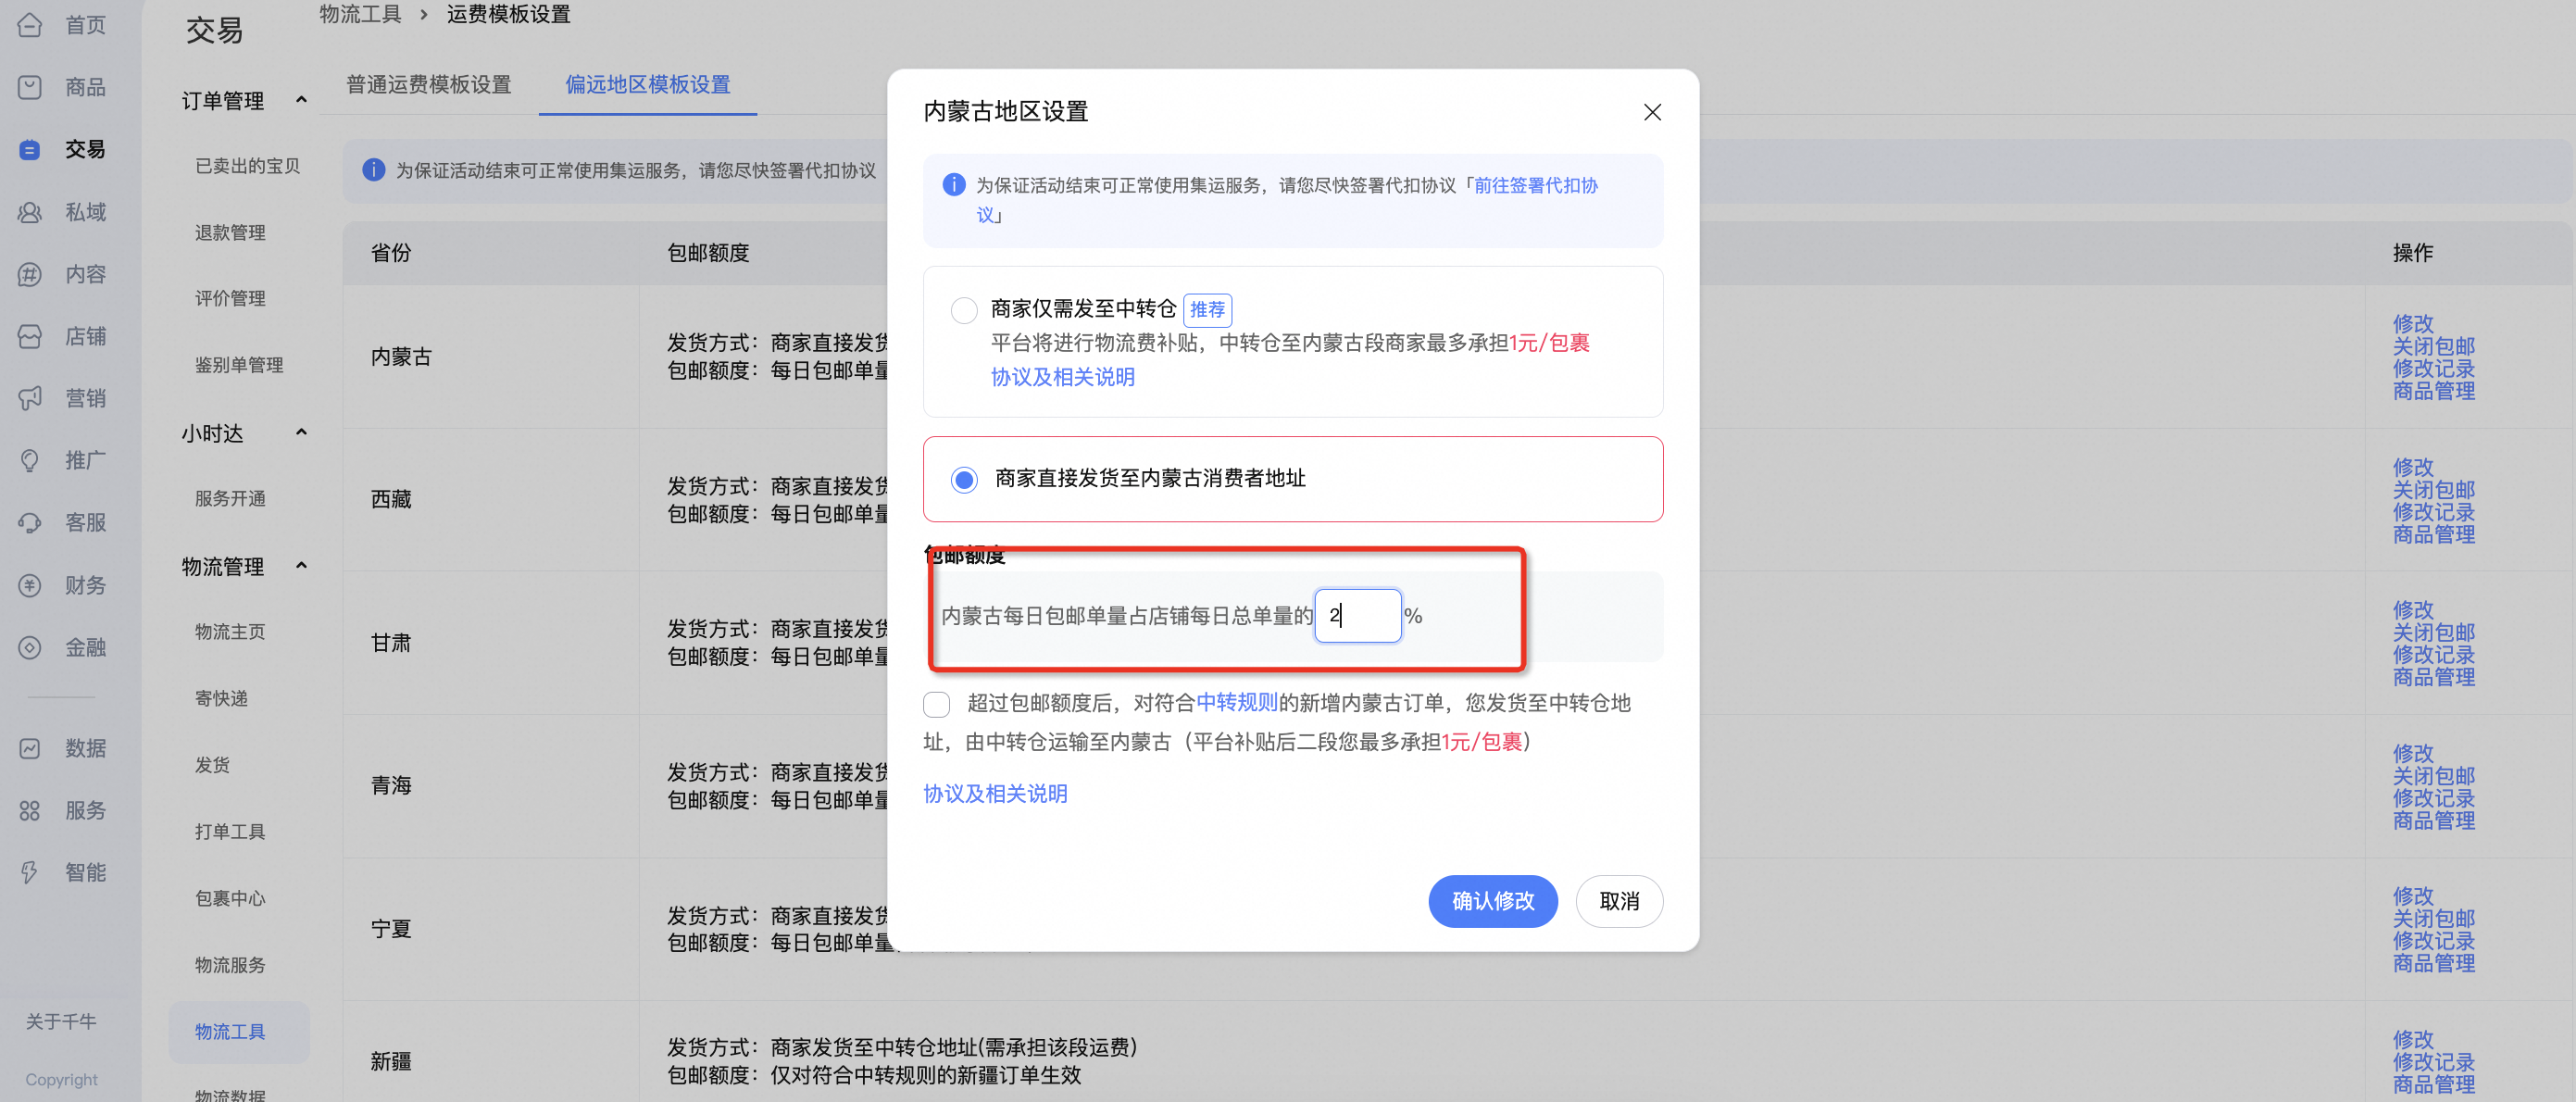
Task: Open 已卖出的宝贝 menu item
Action: pos(247,166)
